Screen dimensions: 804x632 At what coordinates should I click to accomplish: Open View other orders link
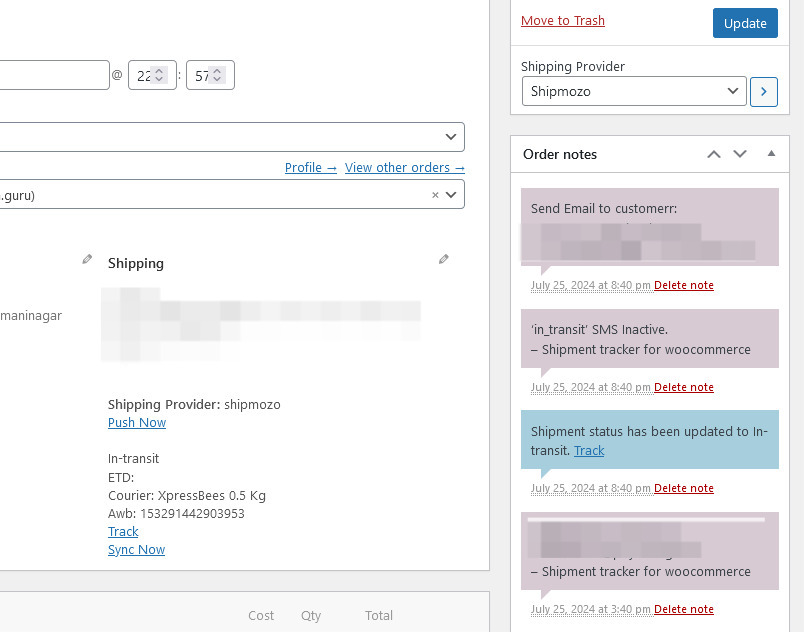(405, 168)
